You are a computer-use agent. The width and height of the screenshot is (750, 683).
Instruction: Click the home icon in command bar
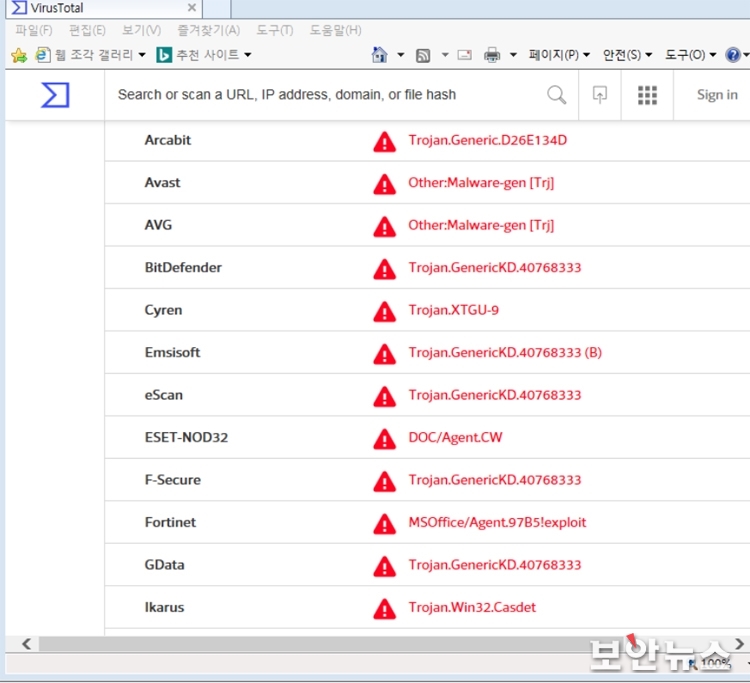pos(379,55)
